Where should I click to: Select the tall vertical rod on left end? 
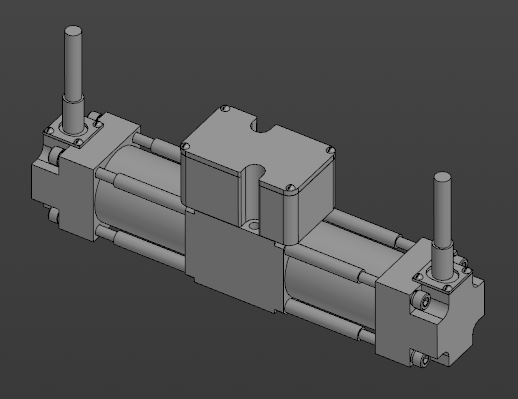tap(73, 63)
